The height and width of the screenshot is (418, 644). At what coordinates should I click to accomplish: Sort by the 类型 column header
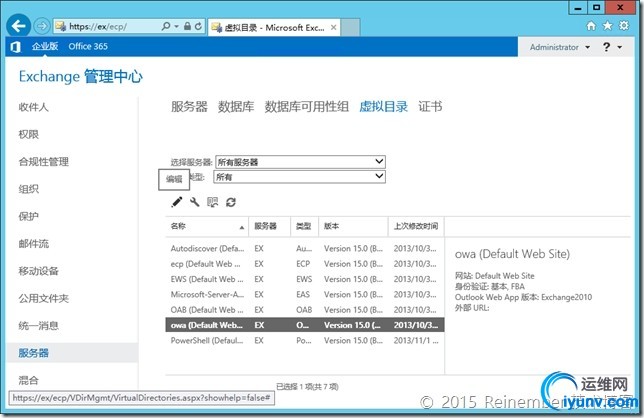[304, 226]
